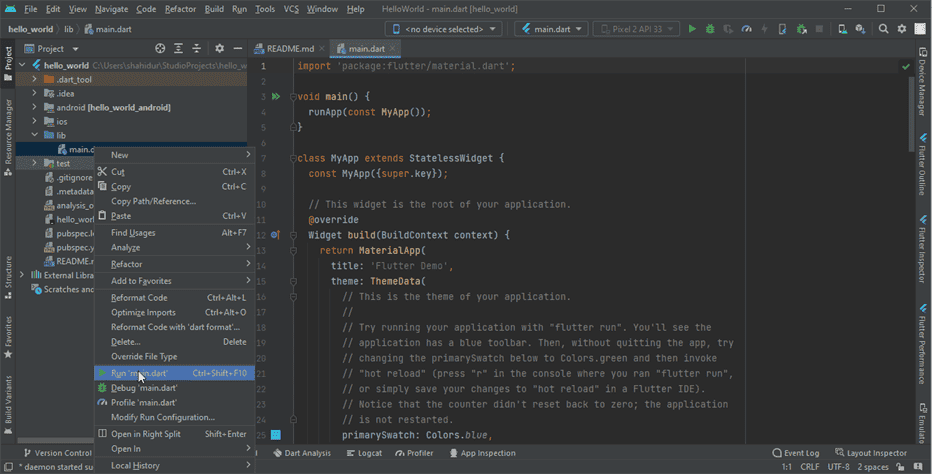Select Reformat Code in context menu
Screen dimensions: 932x474
[x=139, y=298]
